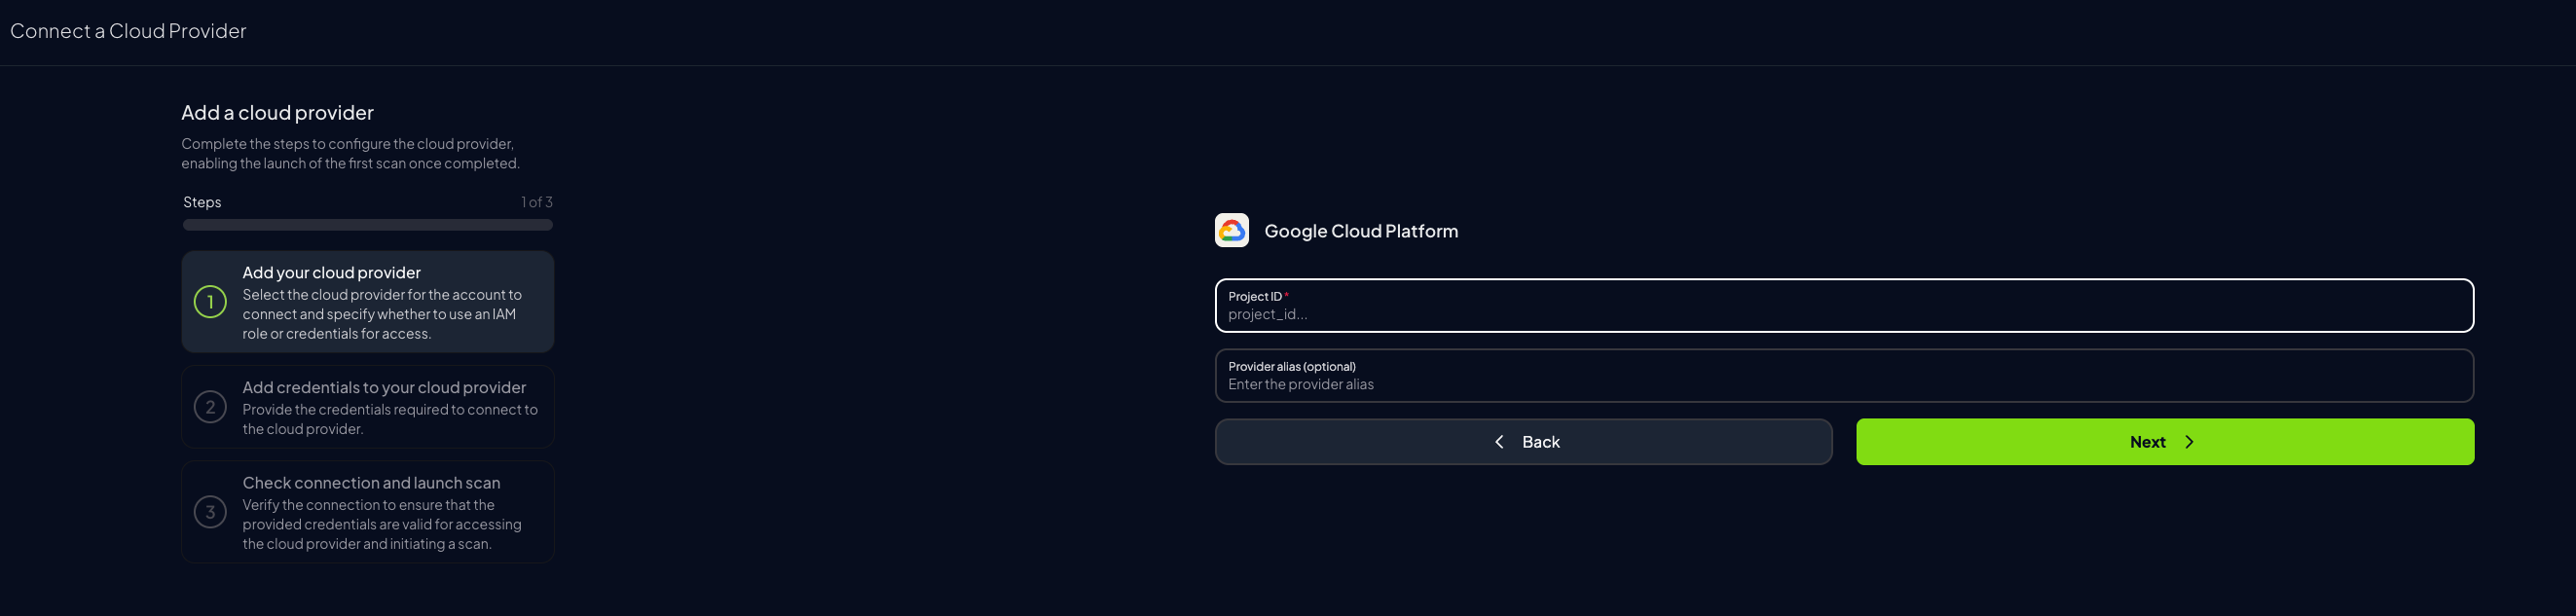Image resolution: width=2576 pixels, height=616 pixels.
Task: Select 'Add credentials to your cloud provider' step
Action: click(368, 407)
